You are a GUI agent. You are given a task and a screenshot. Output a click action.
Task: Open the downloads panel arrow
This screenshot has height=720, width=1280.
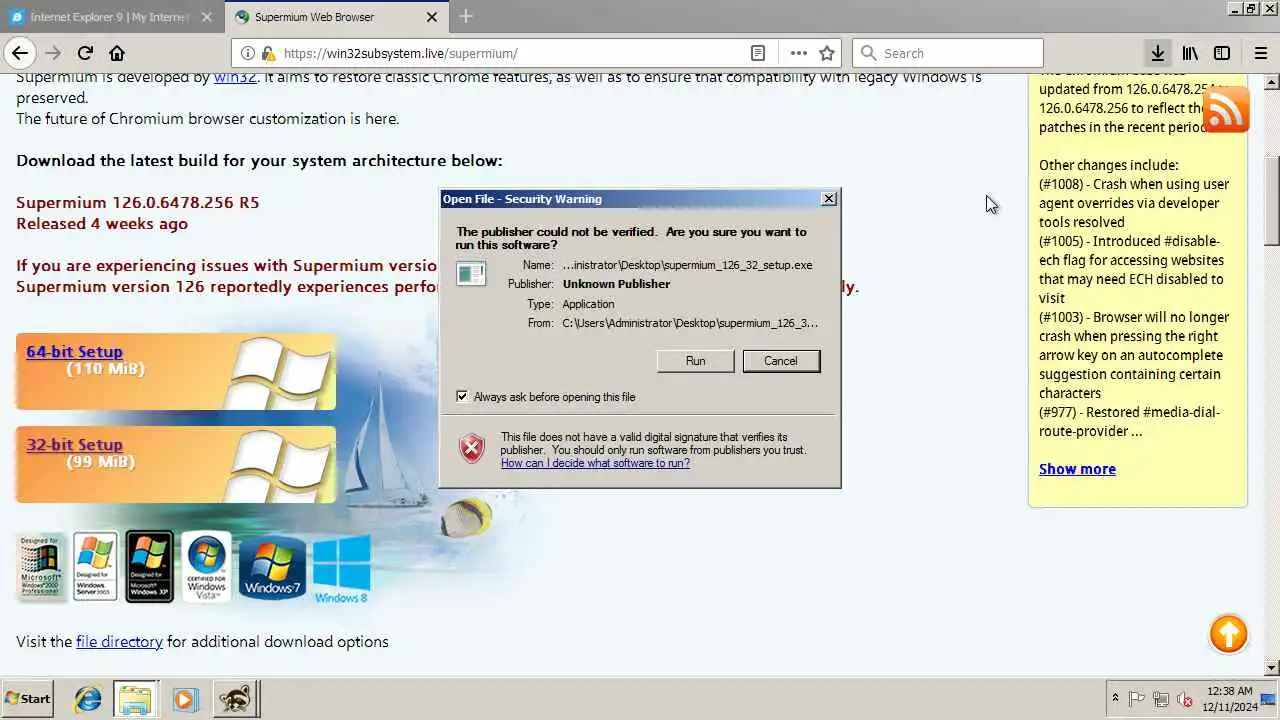pyautogui.click(x=1157, y=53)
